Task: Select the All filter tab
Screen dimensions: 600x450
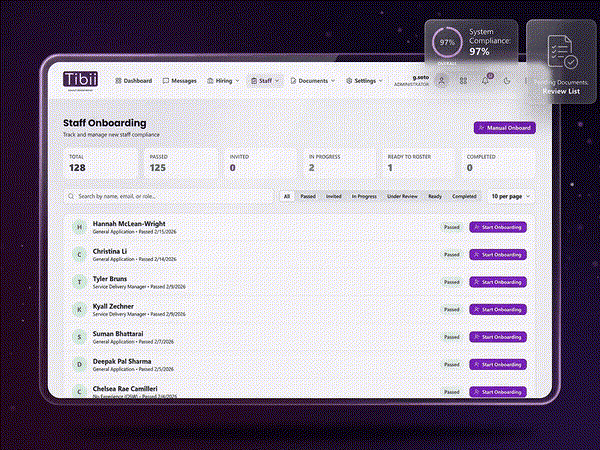Action: pos(287,196)
